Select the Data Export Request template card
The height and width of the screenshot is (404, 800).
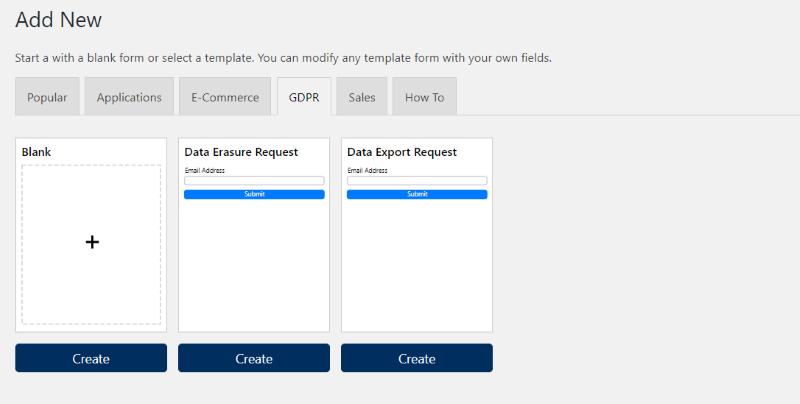(x=417, y=235)
